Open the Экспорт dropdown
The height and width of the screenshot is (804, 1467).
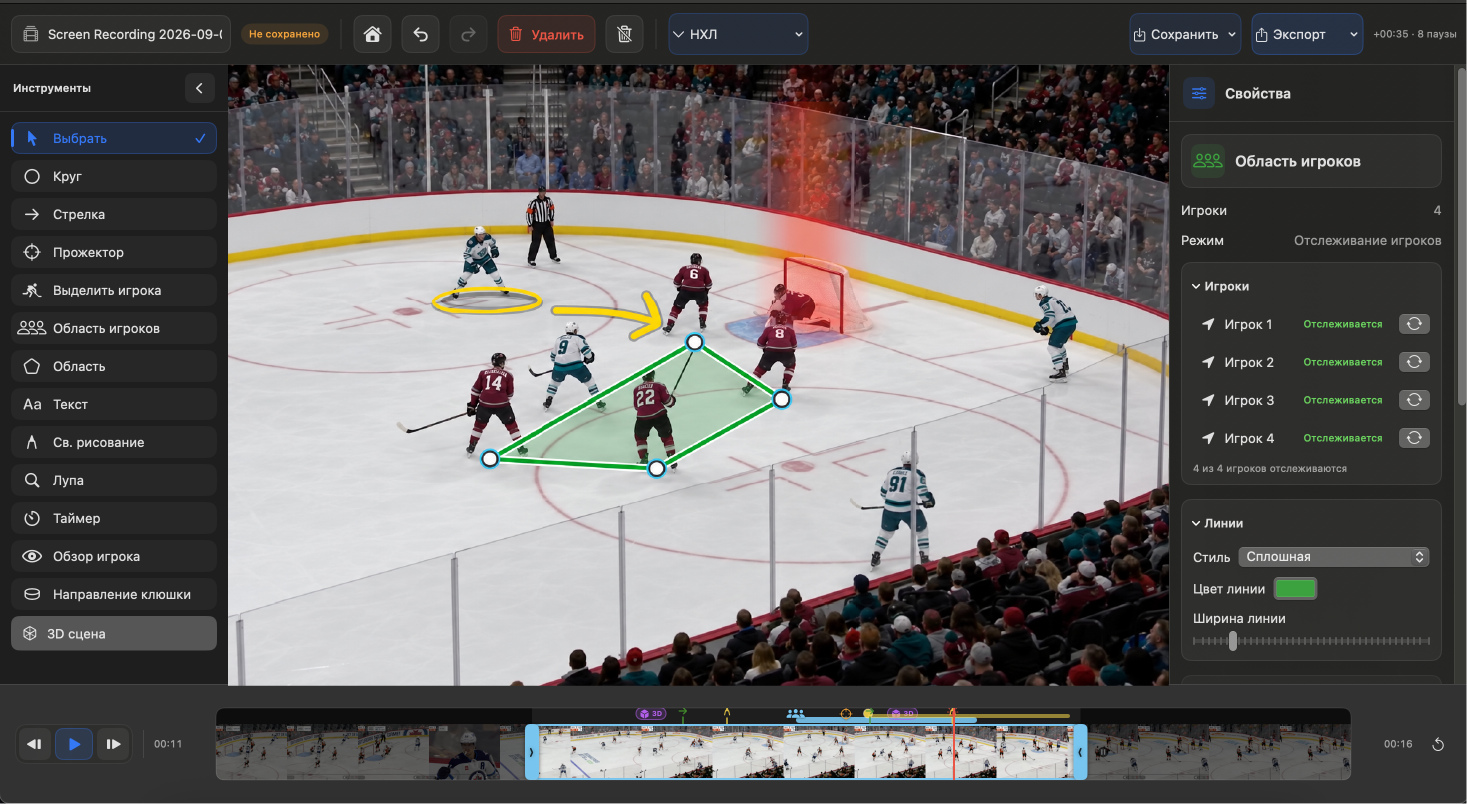[1307, 34]
